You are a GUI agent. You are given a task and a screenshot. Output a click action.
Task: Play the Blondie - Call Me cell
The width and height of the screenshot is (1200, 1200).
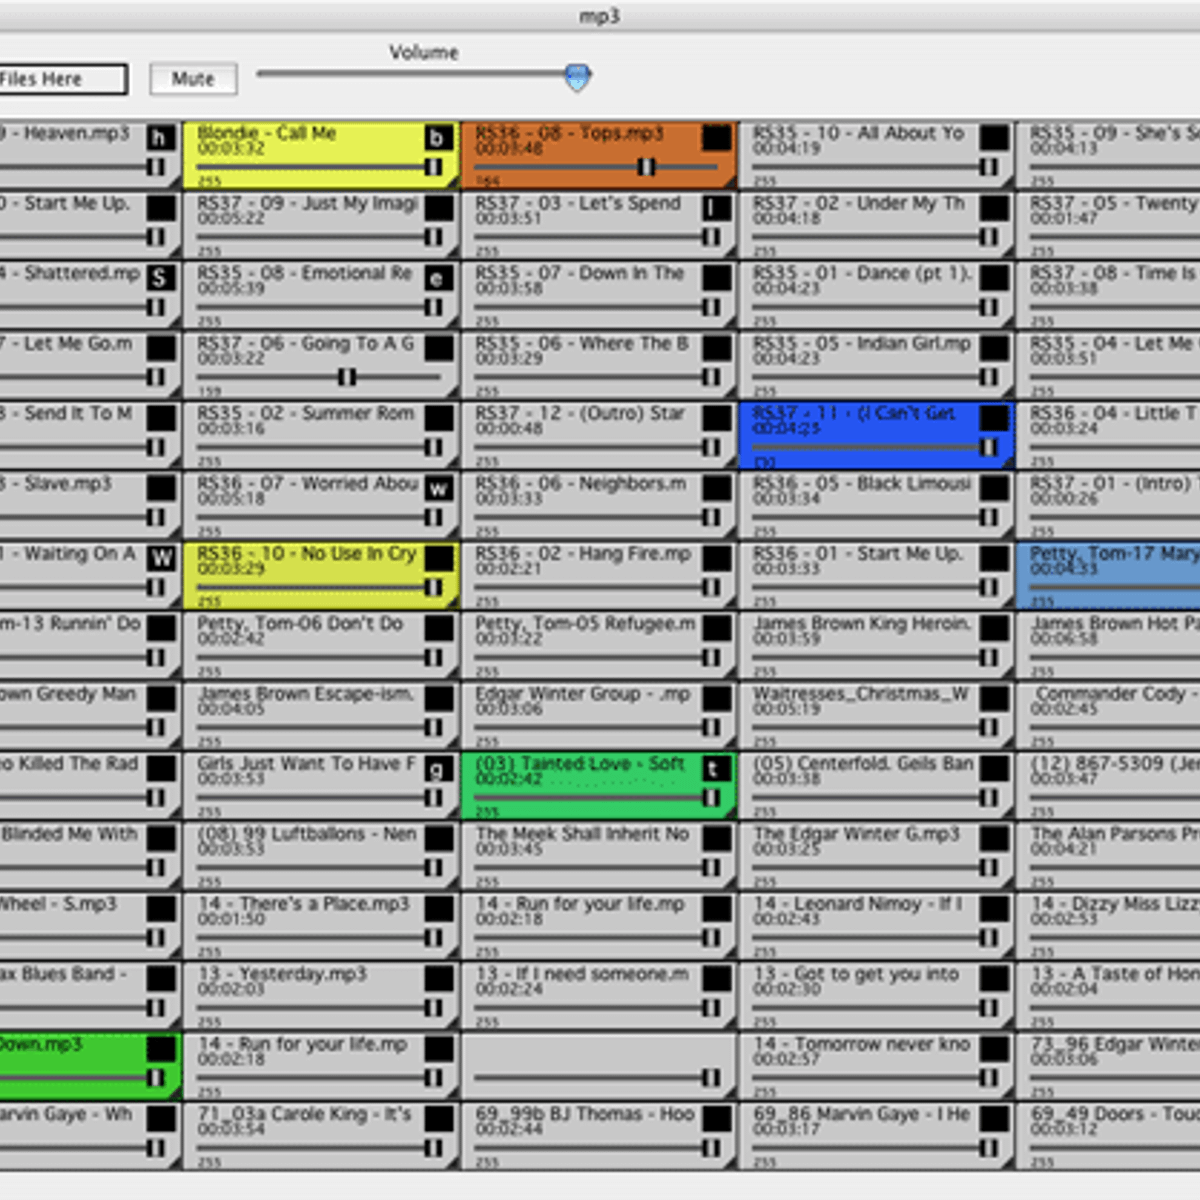[320, 155]
